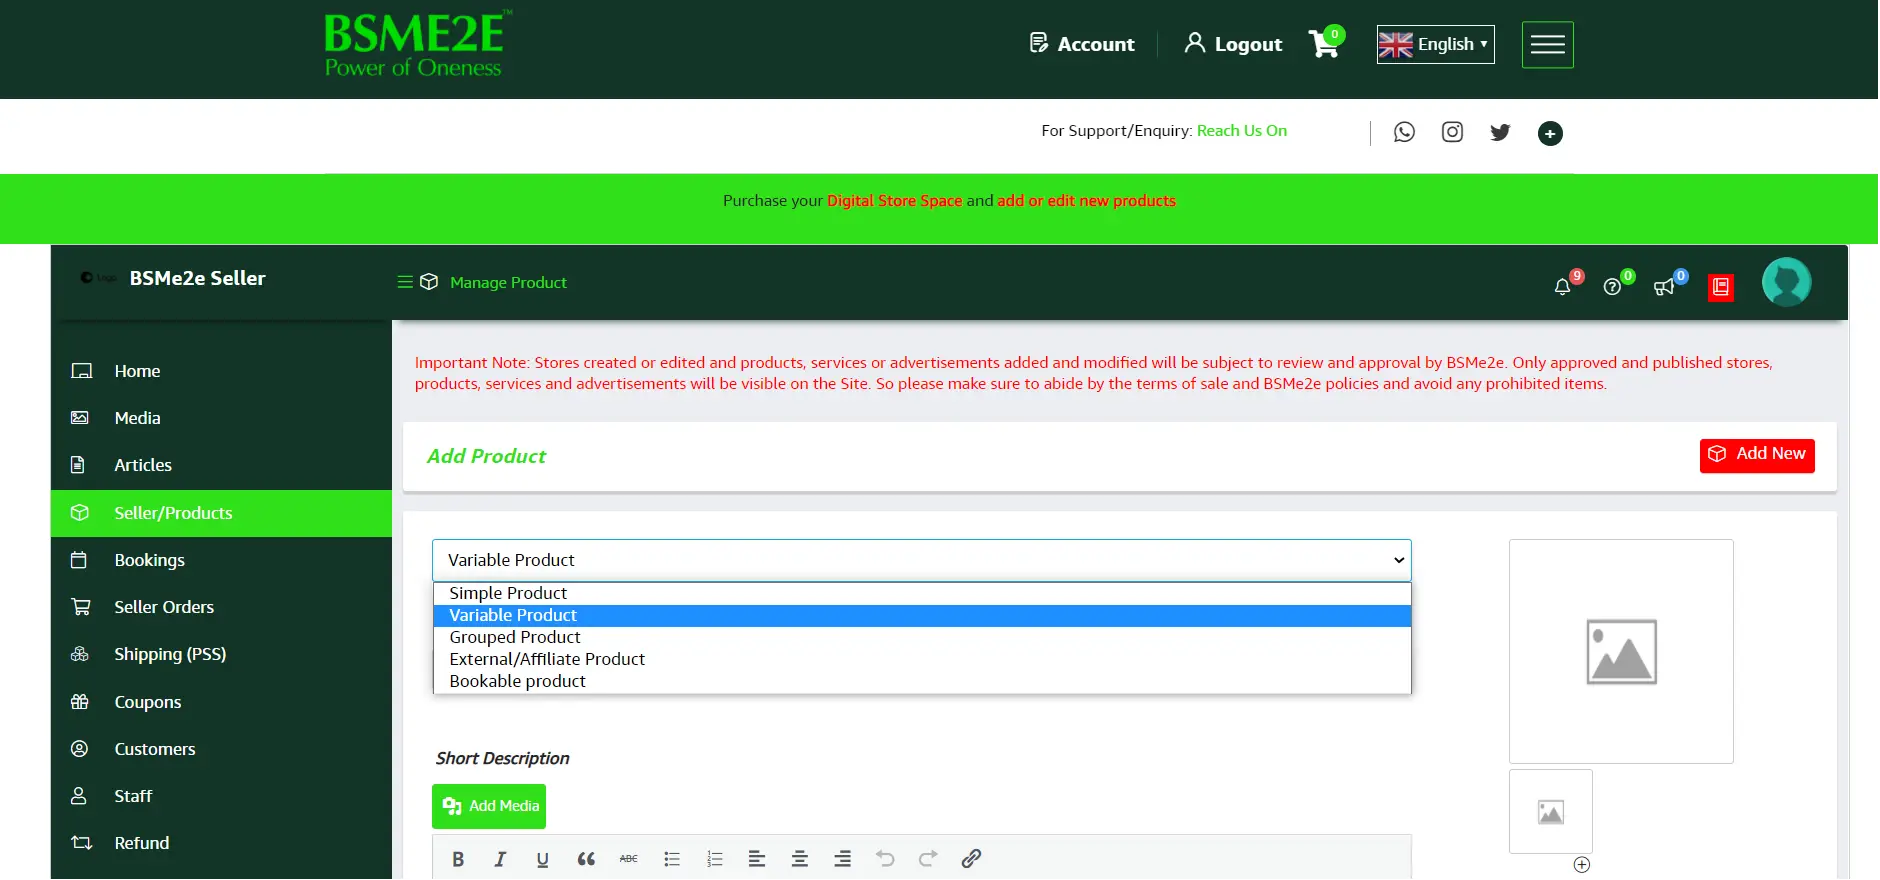Image resolution: width=1880 pixels, height=880 pixels.
Task: Click the Add New button
Action: point(1757,455)
